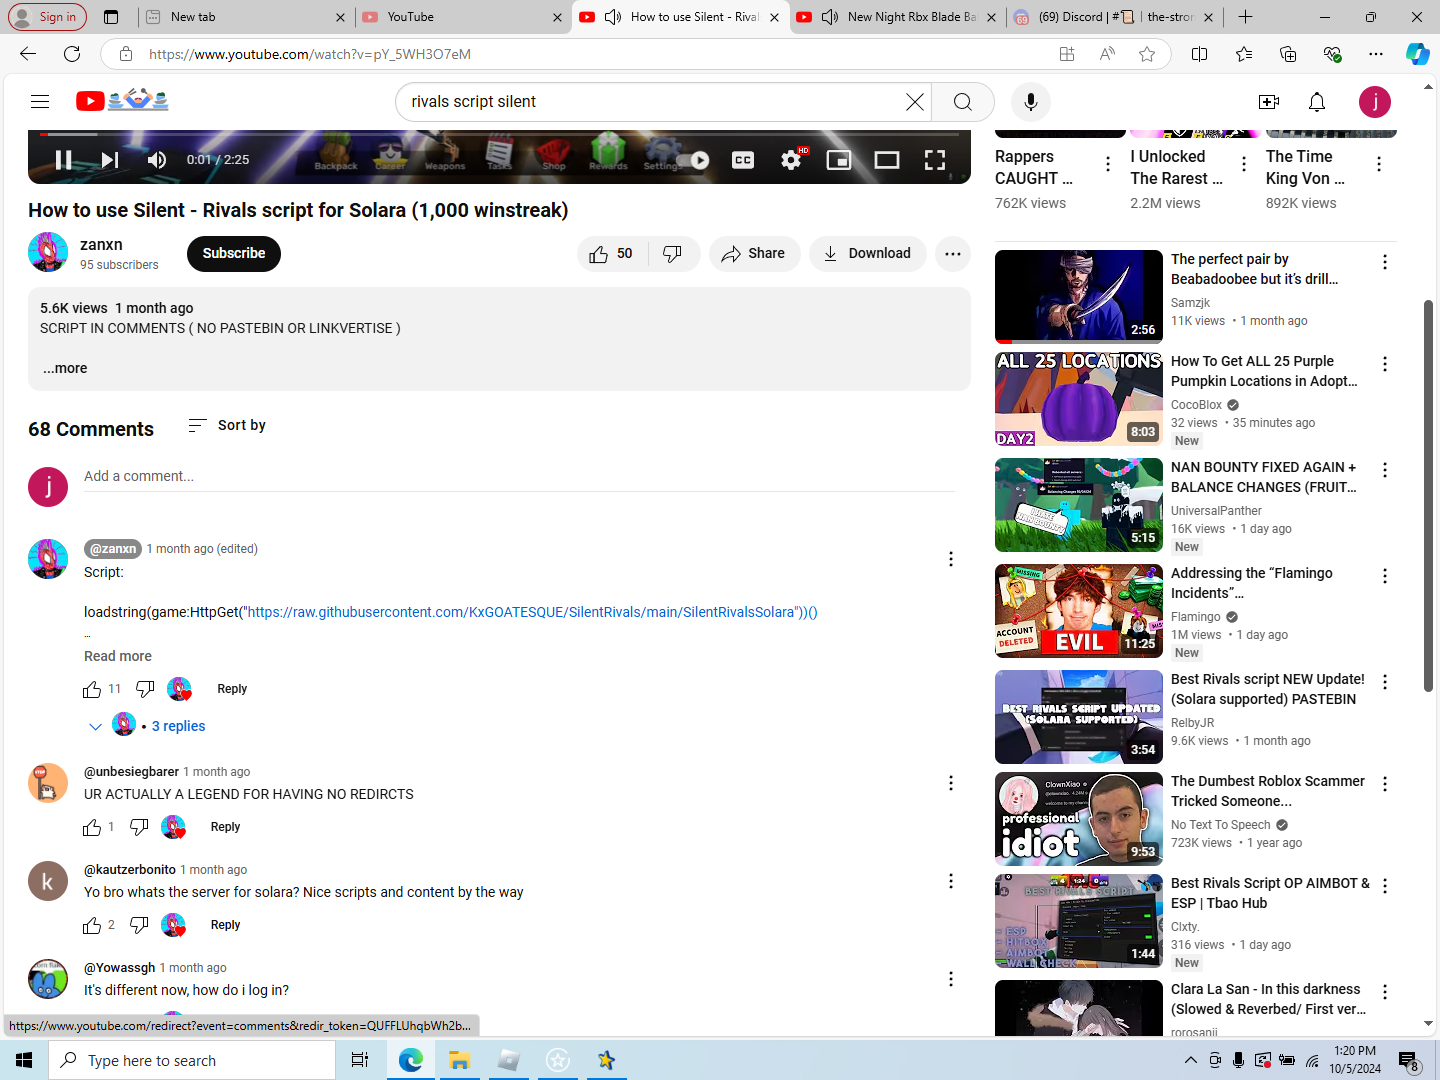1440x1080 pixels.
Task: Open video player settings gear
Action: pos(791,160)
